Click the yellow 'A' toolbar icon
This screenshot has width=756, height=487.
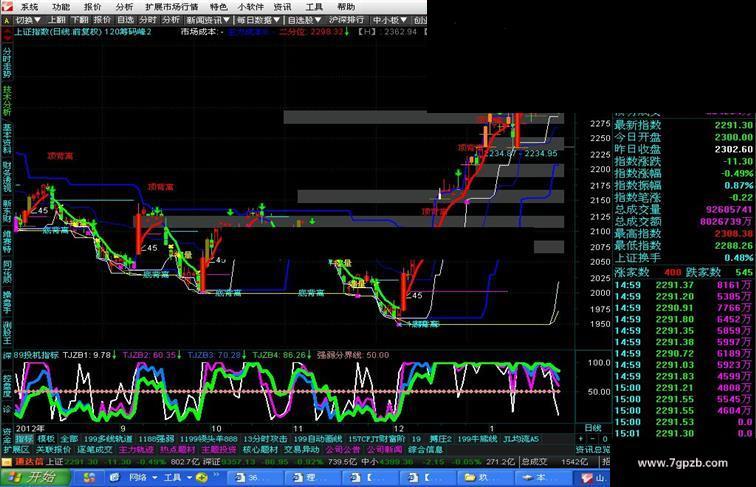(6, 20)
